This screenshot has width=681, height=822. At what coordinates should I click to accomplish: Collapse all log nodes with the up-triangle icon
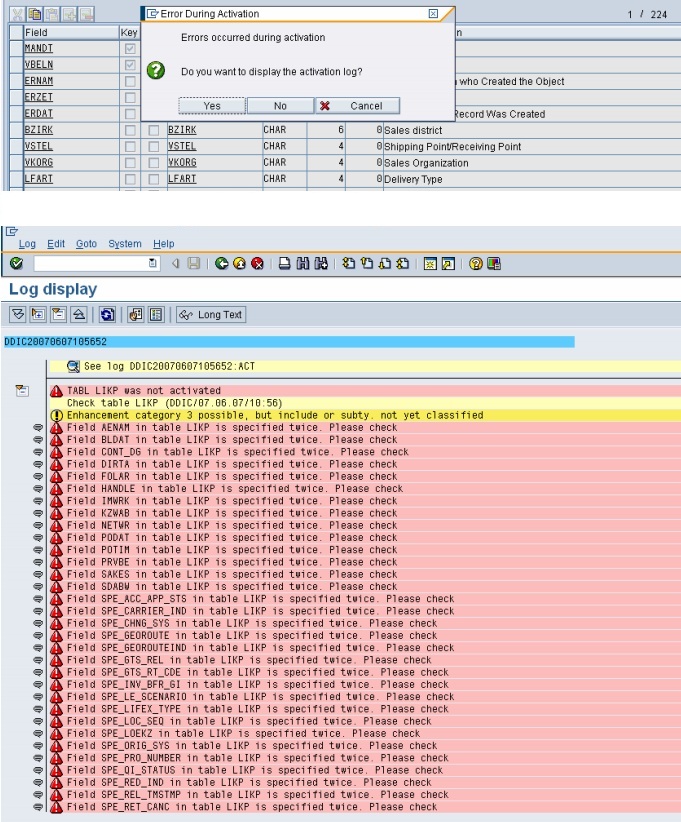tap(79, 315)
